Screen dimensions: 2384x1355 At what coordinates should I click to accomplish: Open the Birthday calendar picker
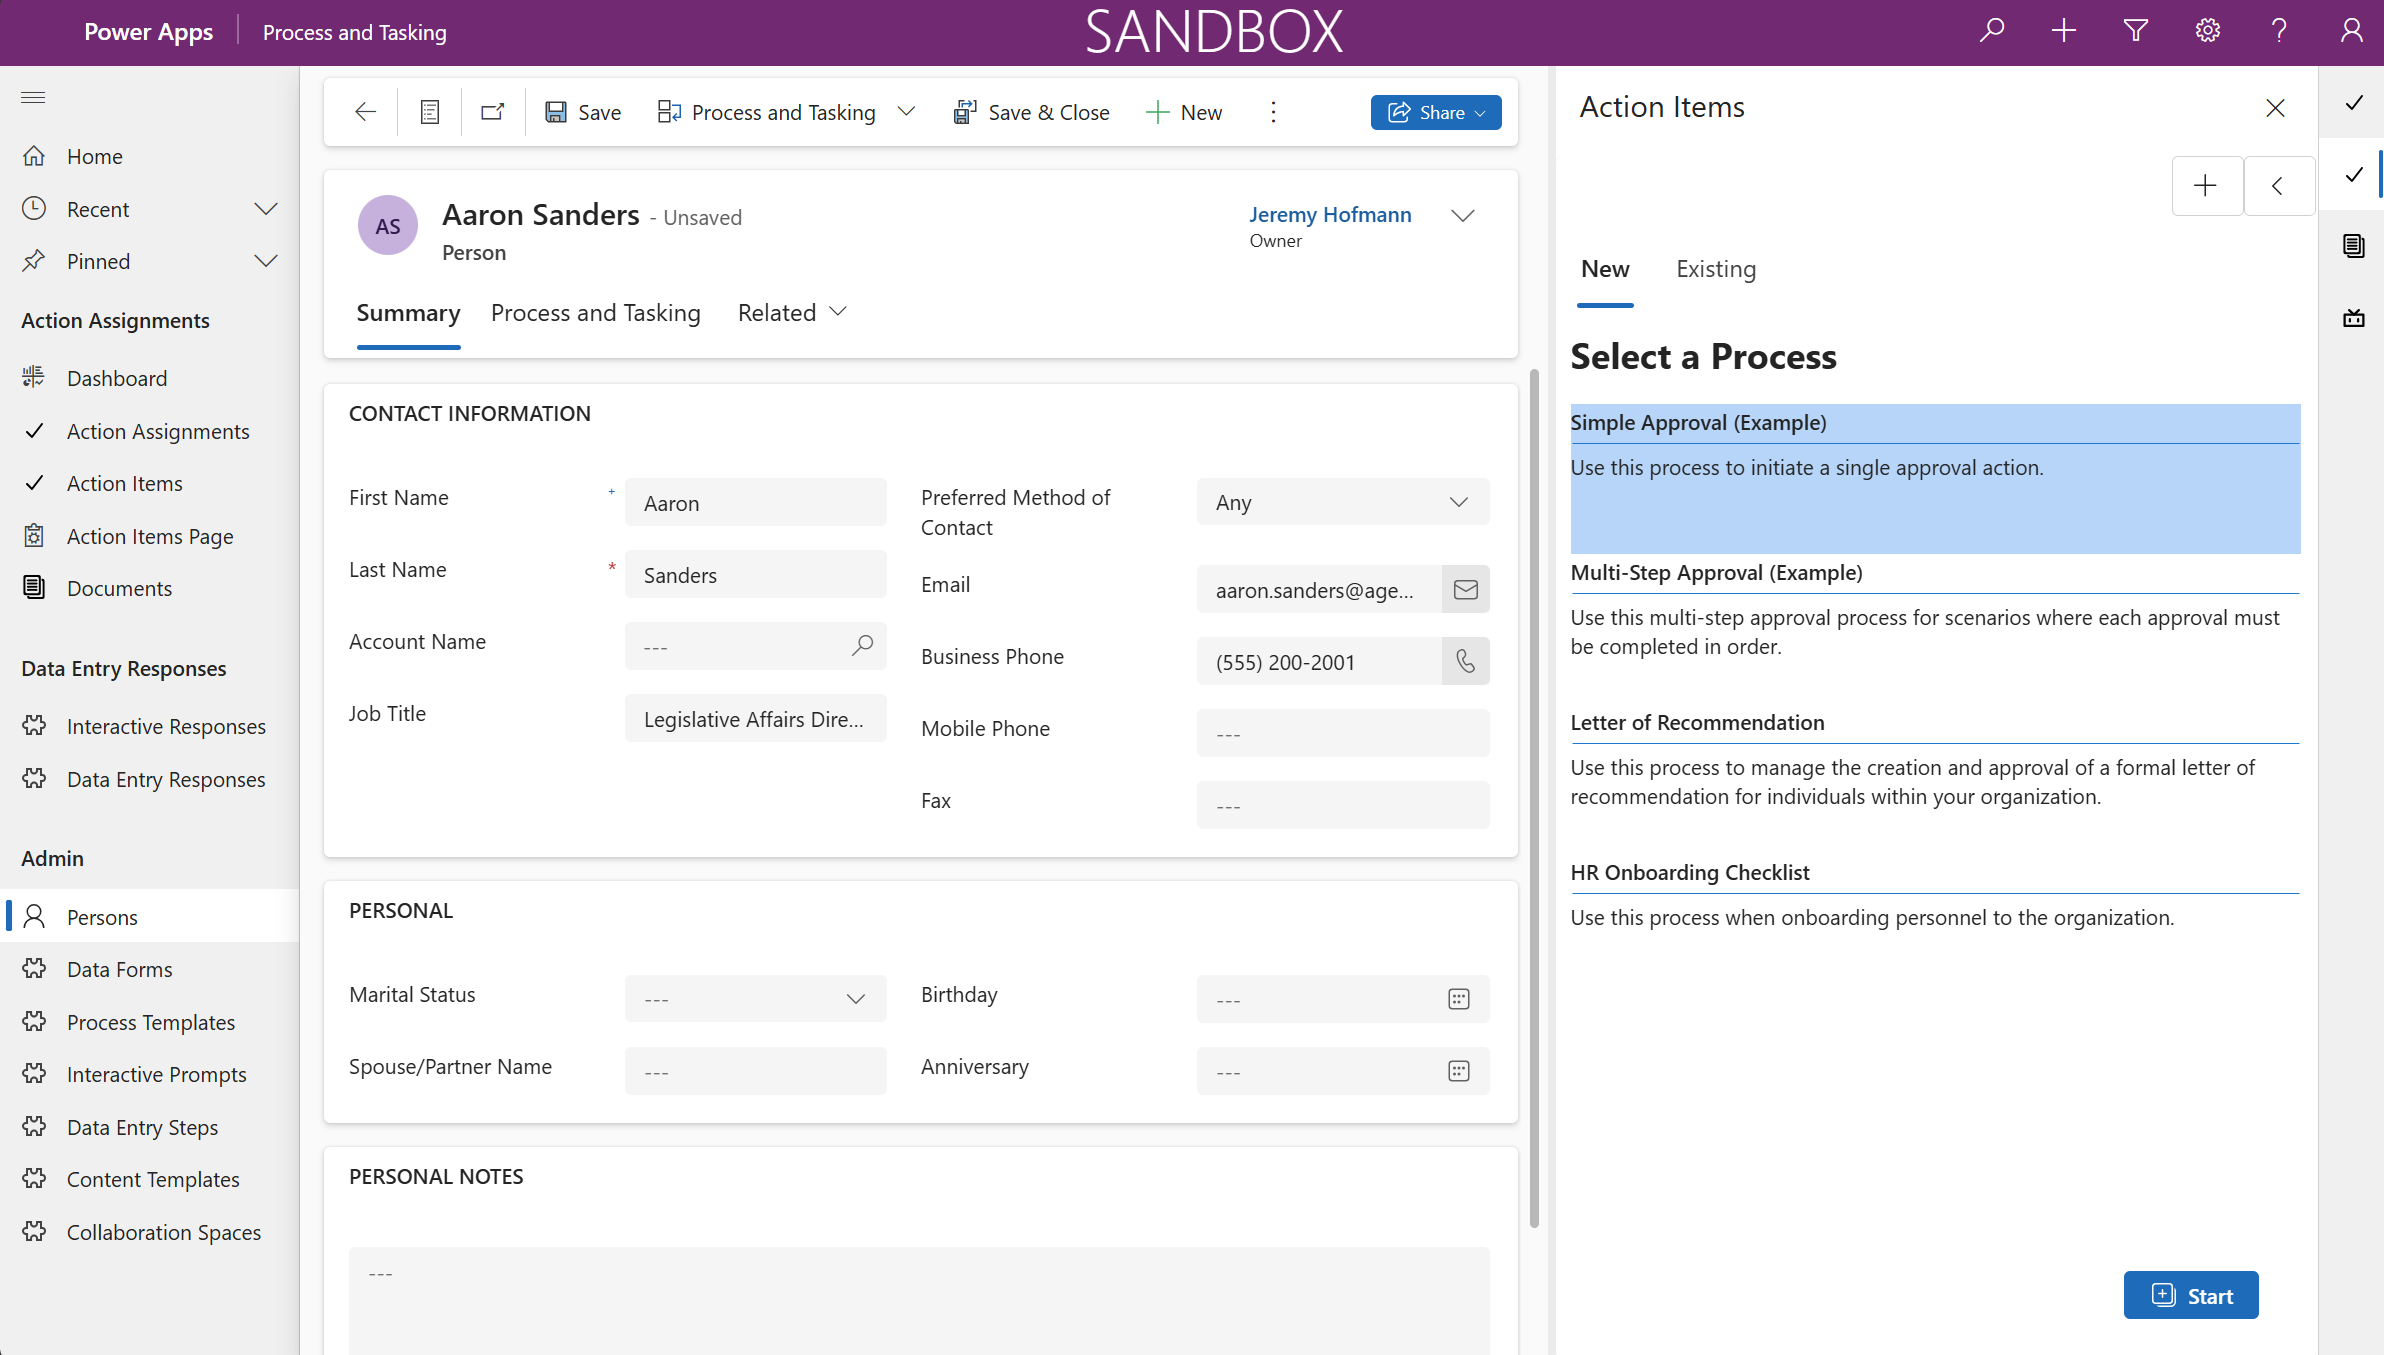point(1458,999)
